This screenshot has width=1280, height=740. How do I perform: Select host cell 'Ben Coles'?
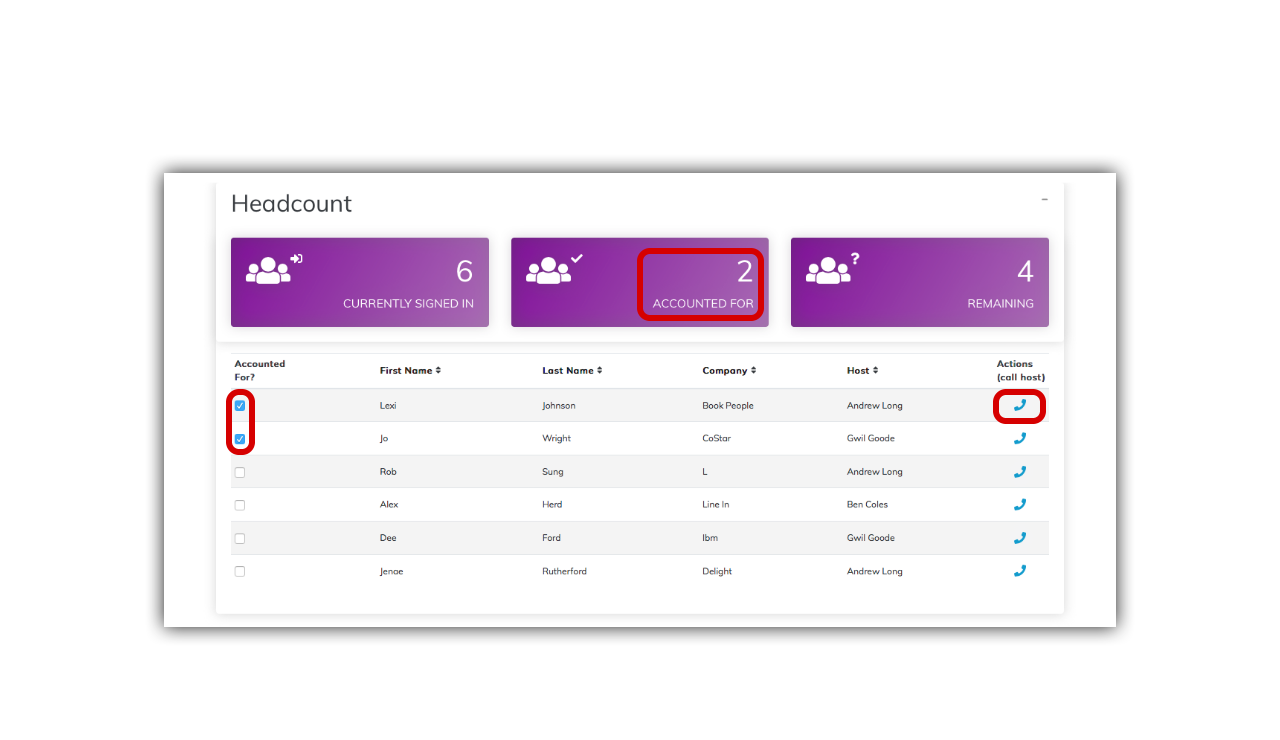coord(867,505)
